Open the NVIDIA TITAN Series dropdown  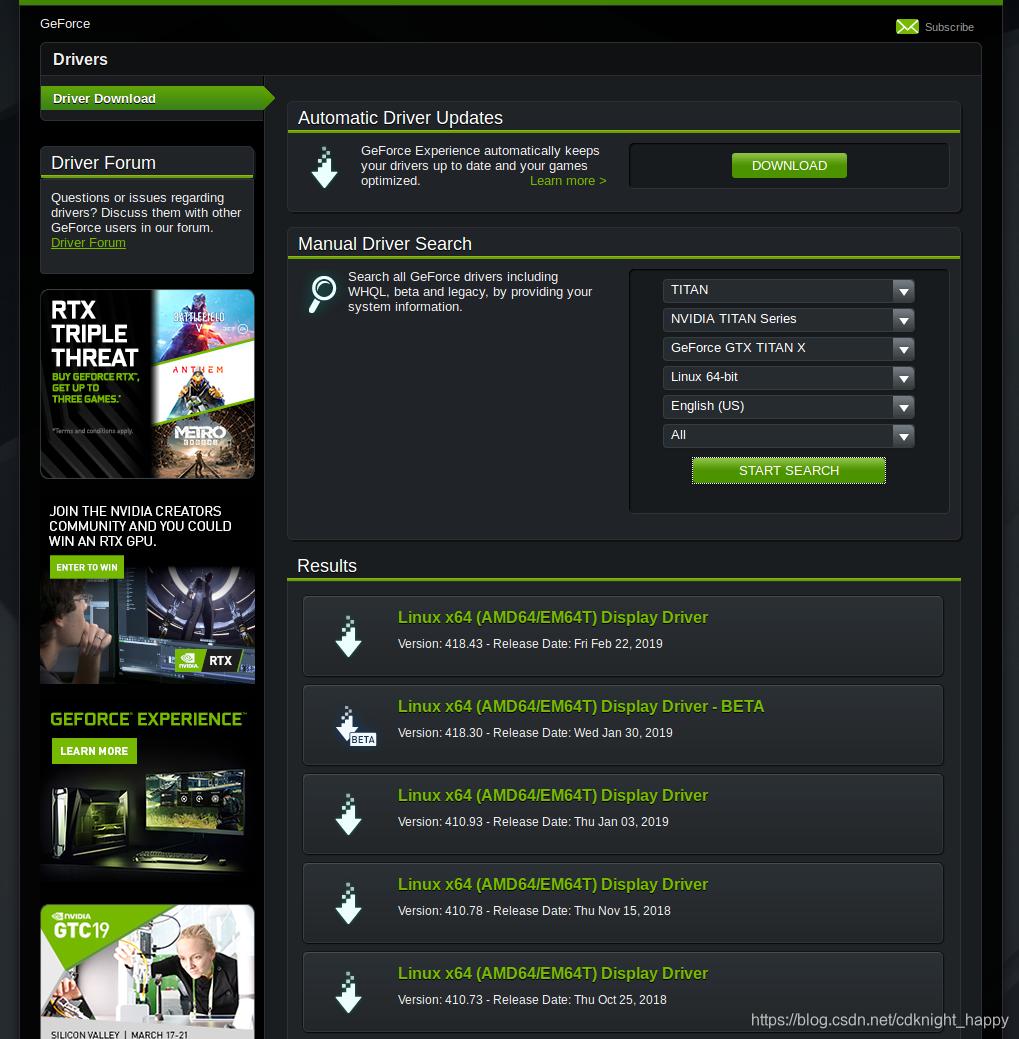[788, 319]
